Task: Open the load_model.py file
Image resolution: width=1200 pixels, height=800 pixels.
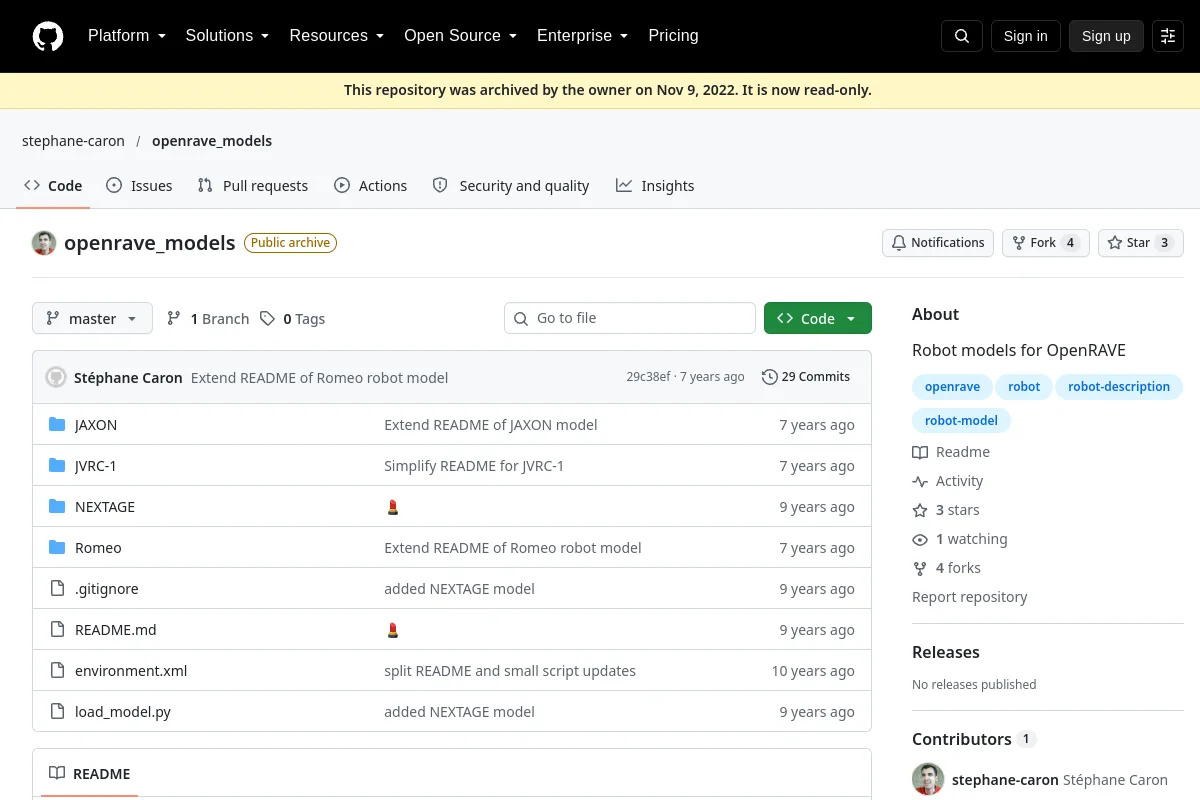Action: (x=123, y=712)
